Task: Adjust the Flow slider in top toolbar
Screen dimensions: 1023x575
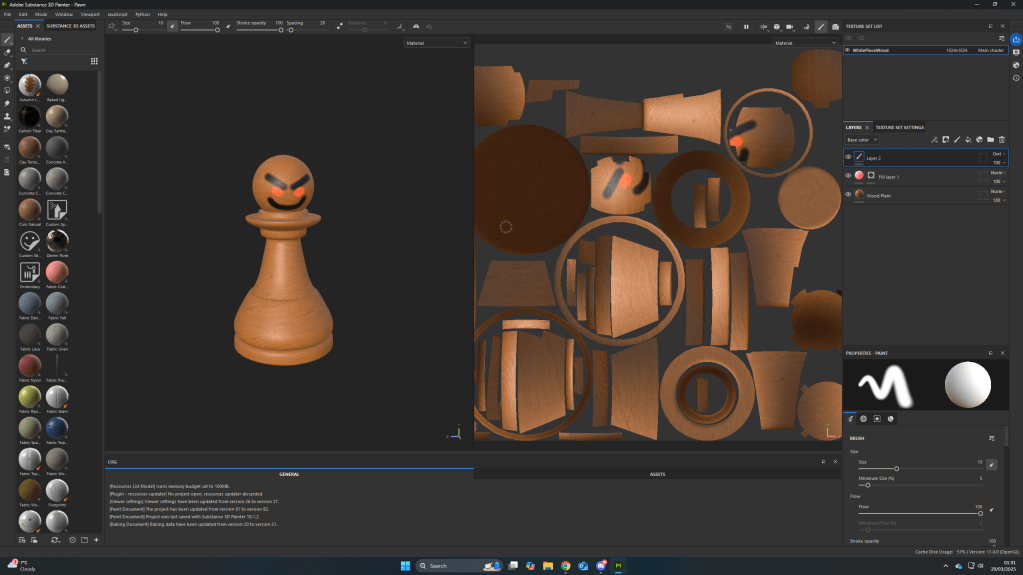Action: (200, 30)
